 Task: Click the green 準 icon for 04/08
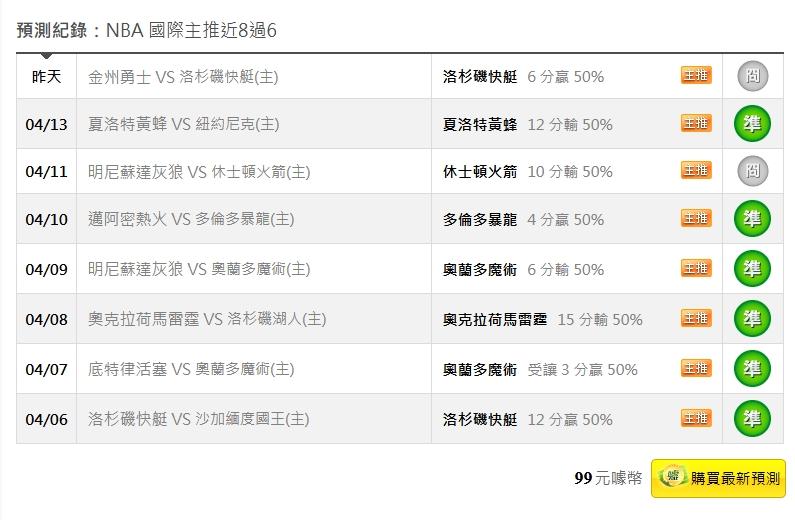tap(752, 319)
